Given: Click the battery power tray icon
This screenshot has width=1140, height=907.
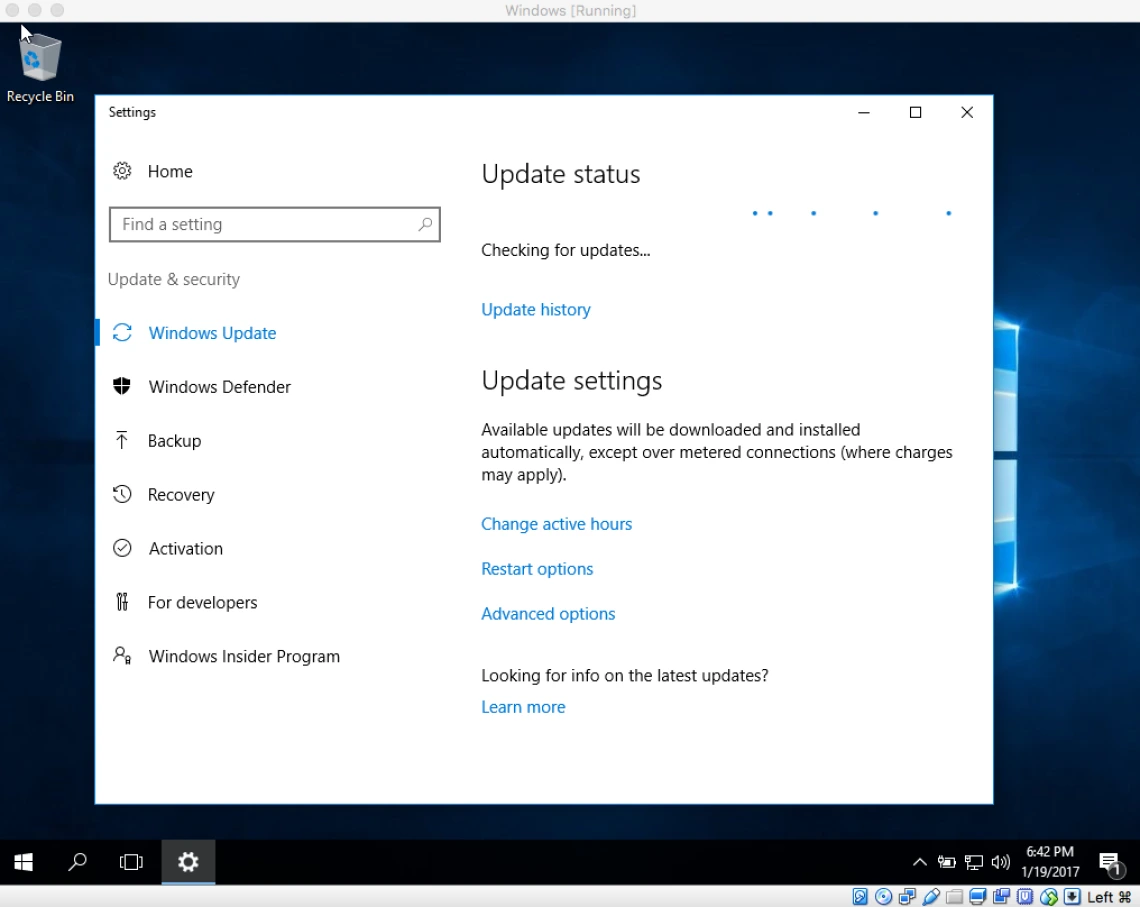Looking at the screenshot, I should coord(946,863).
